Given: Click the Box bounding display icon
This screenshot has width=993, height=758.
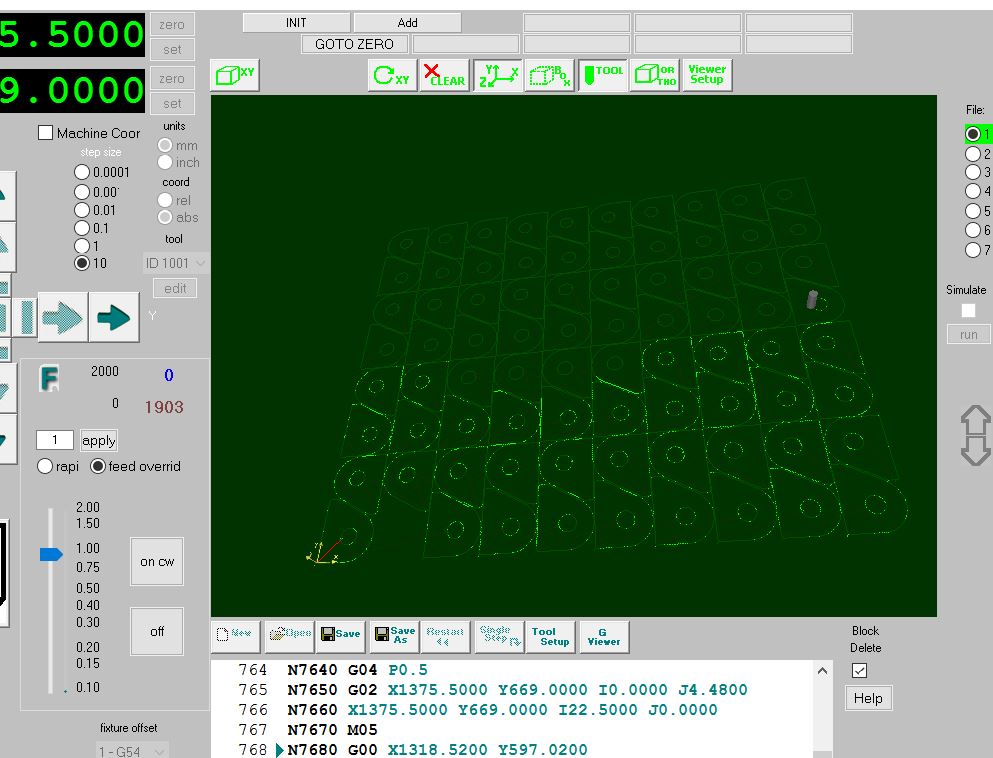Looking at the screenshot, I should tap(550, 75).
